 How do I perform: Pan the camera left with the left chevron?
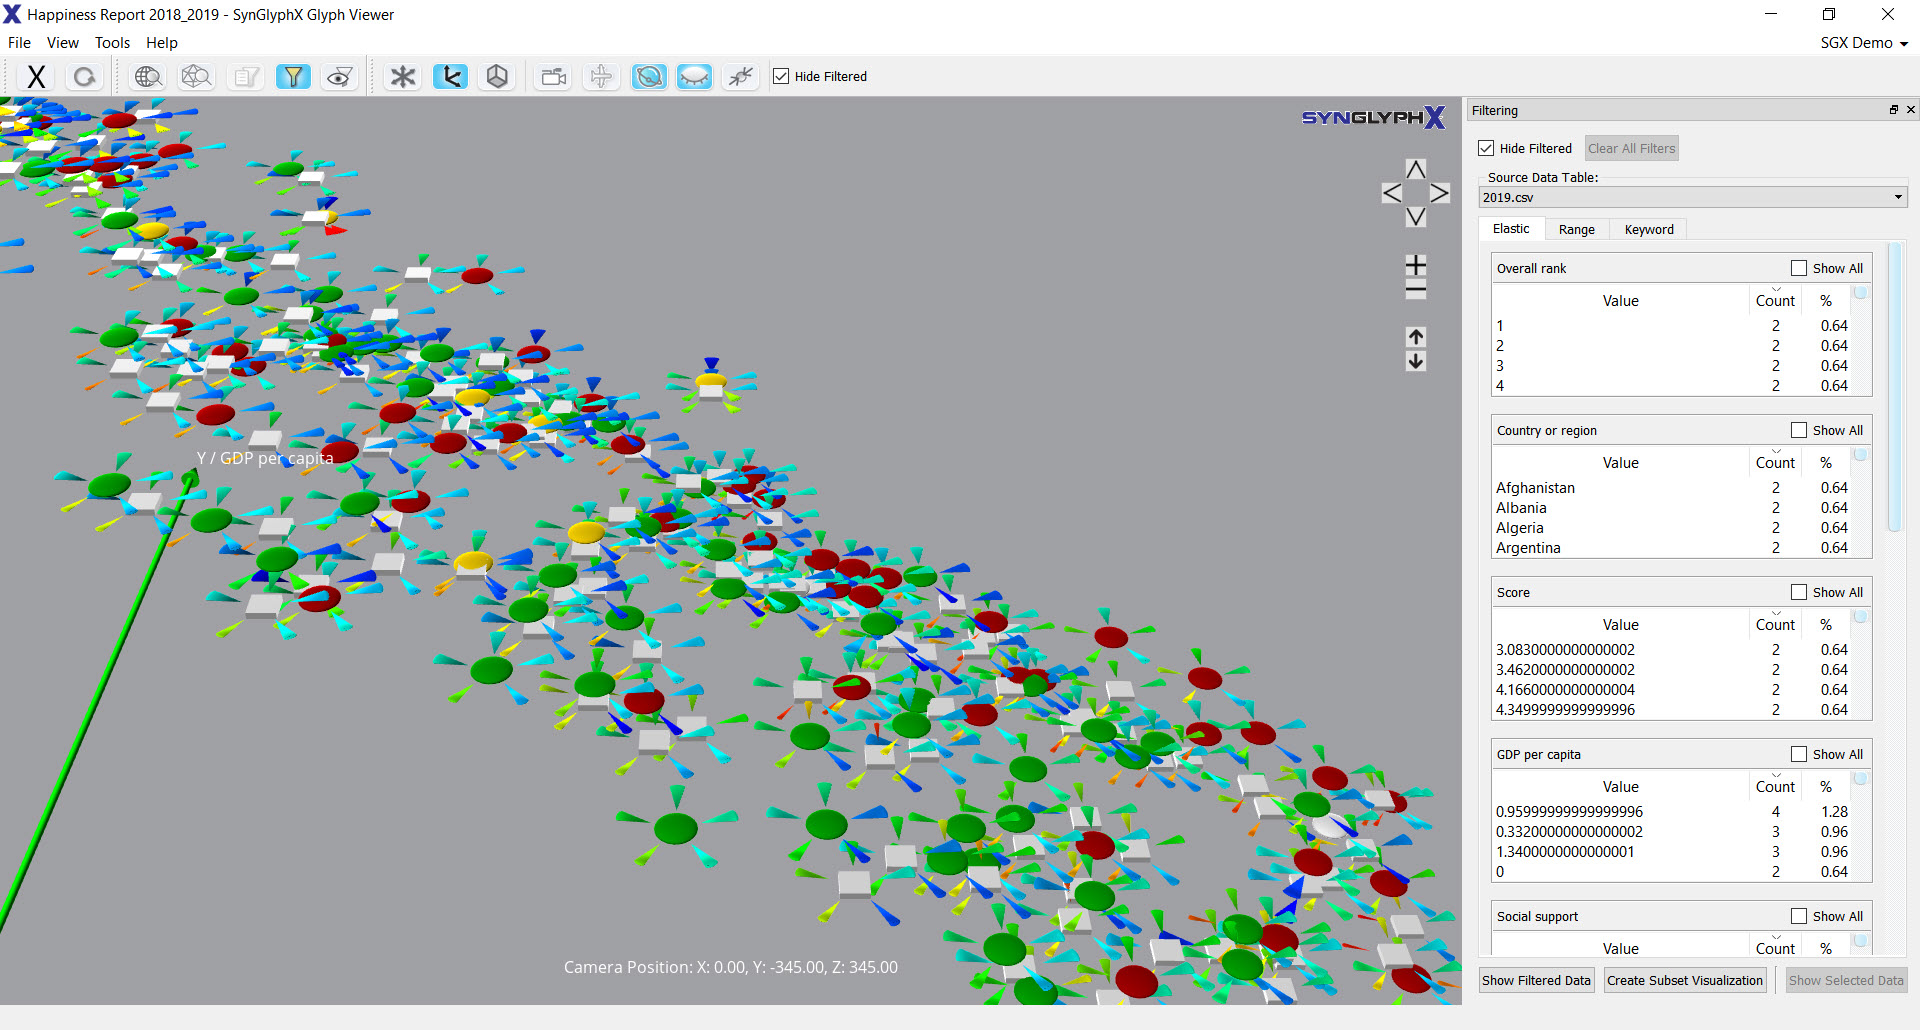click(x=1392, y=193)
